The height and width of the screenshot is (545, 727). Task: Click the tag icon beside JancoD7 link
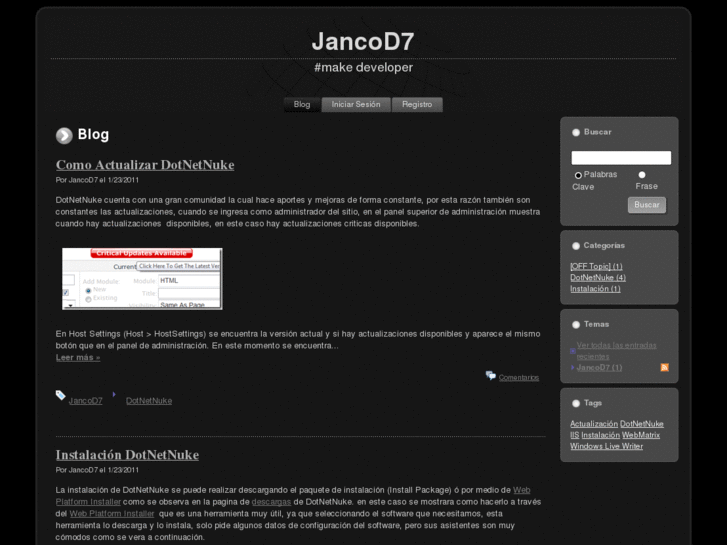(60, 395)
